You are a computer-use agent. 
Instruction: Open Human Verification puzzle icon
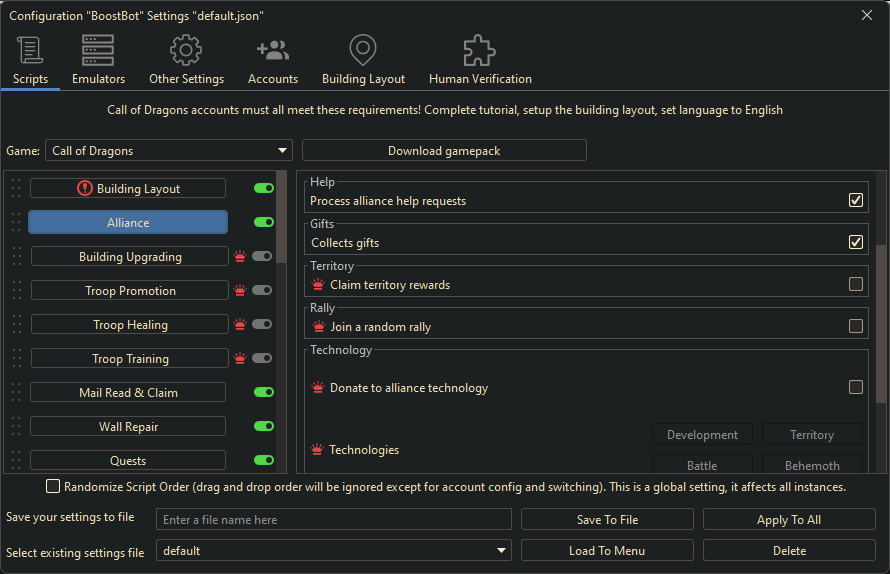coord(480,50)
